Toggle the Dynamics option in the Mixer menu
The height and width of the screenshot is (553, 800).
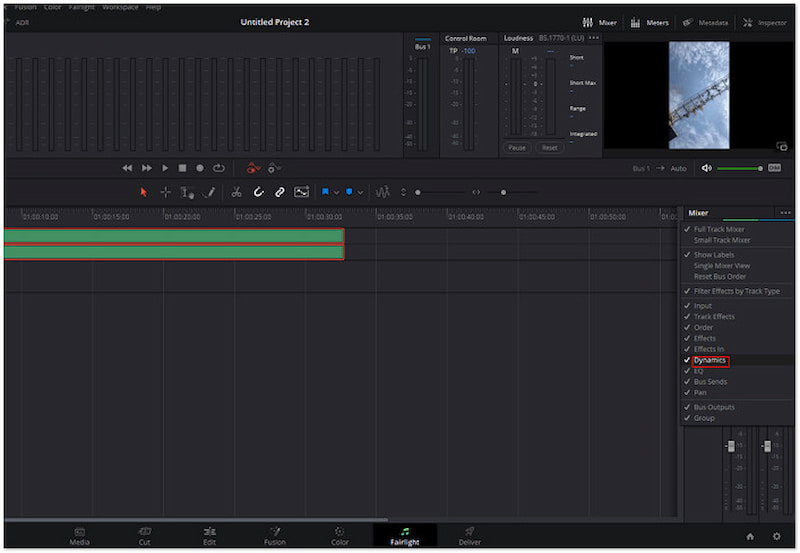(x=710, y=360)
